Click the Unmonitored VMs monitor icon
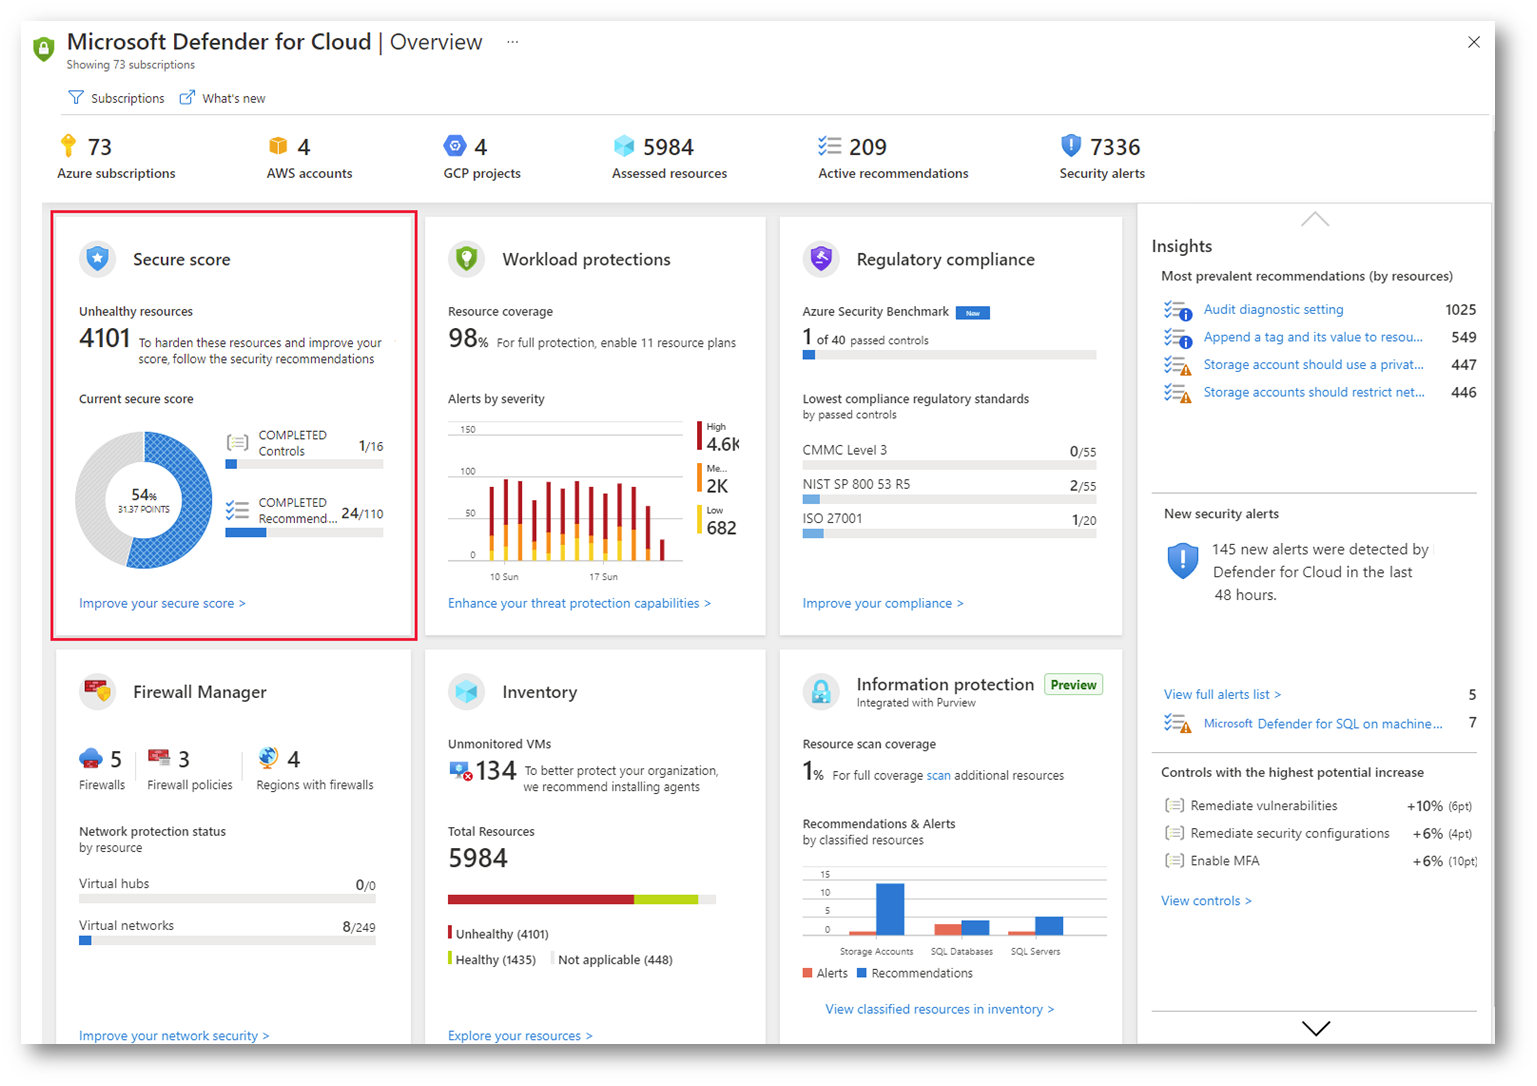Screen dimensions: 1537x1086 [x=460, y=771]
